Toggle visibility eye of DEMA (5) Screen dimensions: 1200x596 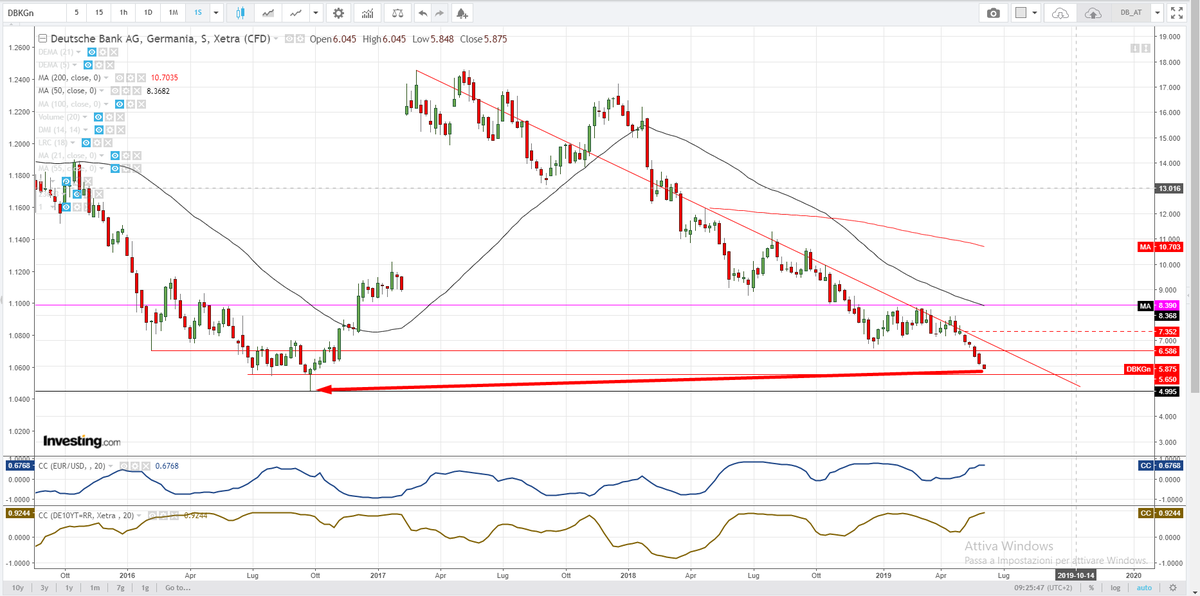pos(88,65)
